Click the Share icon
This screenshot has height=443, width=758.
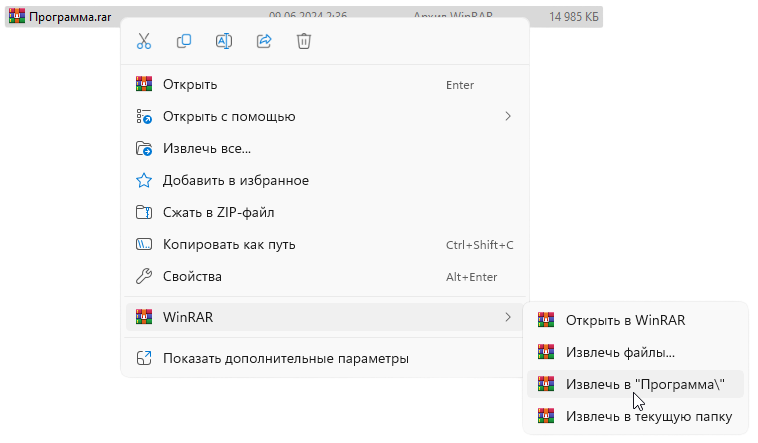coord(264,41)
